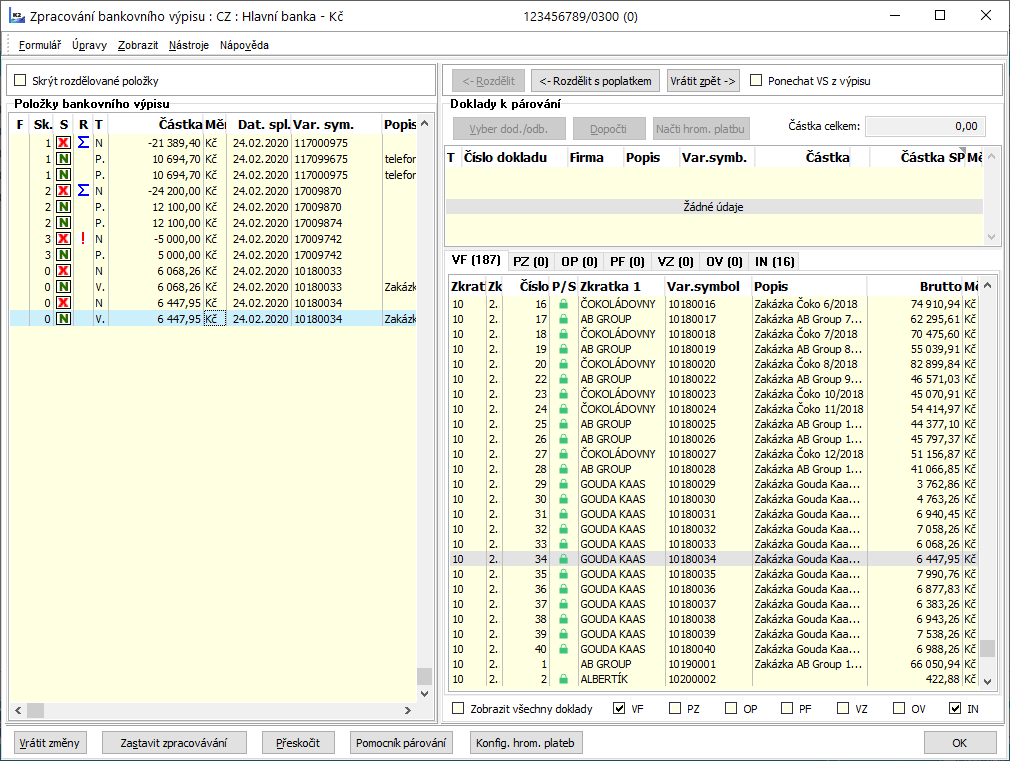Click red X icon for 6 447,95 N row
1010x761 pixels.
coord(63,303)
